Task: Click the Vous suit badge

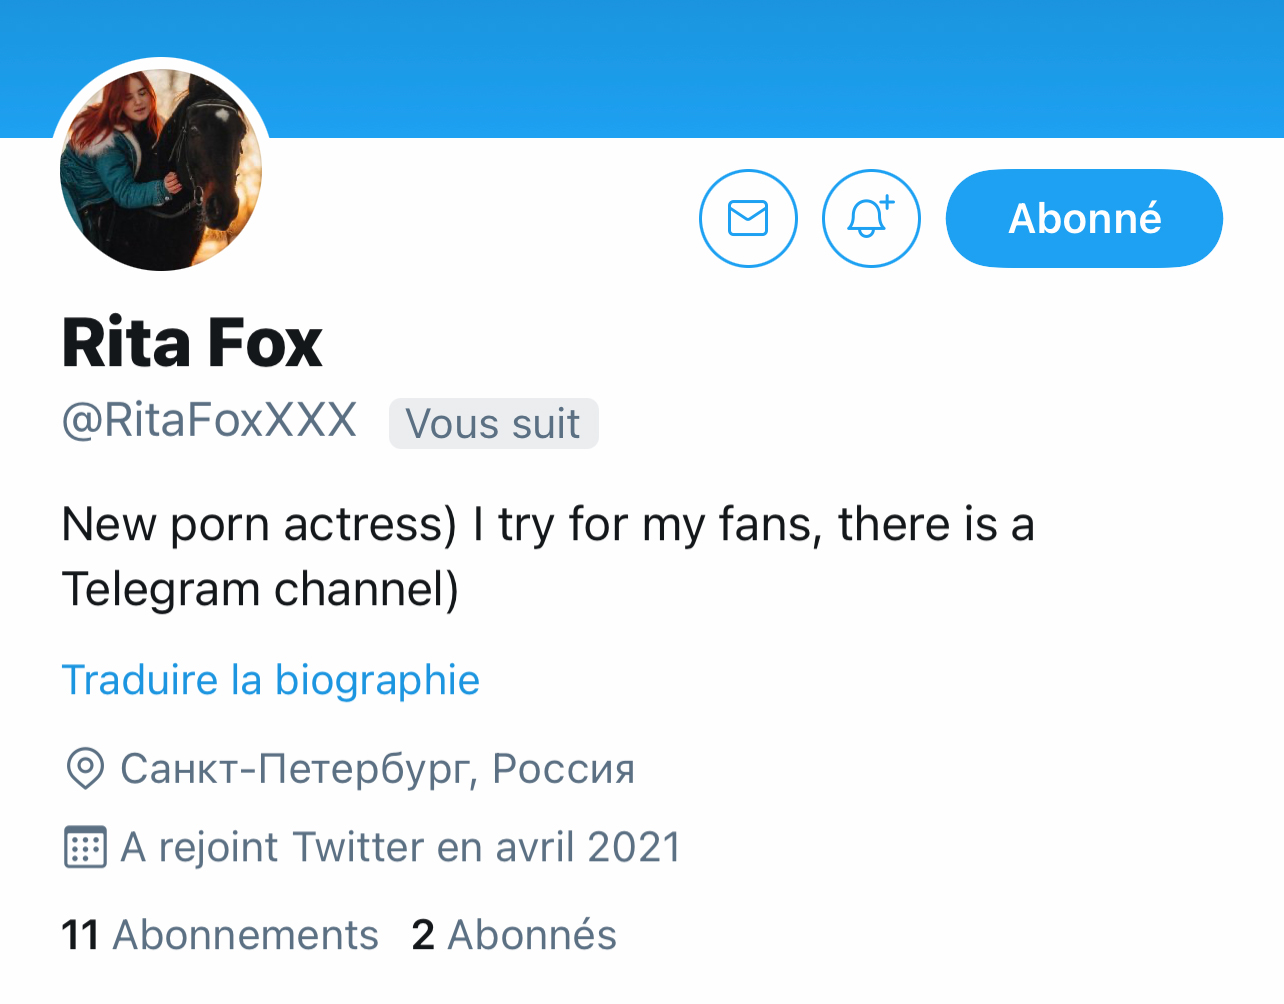Action: point(493,423)
